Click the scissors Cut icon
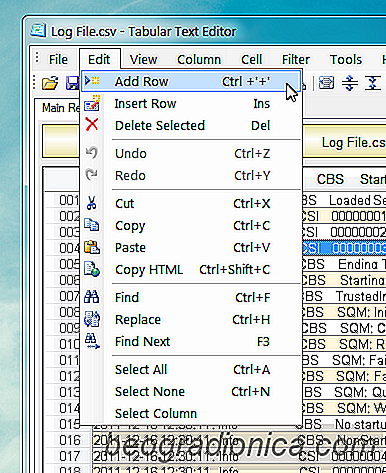Screen dimensions: 386x473 point(92,203)
